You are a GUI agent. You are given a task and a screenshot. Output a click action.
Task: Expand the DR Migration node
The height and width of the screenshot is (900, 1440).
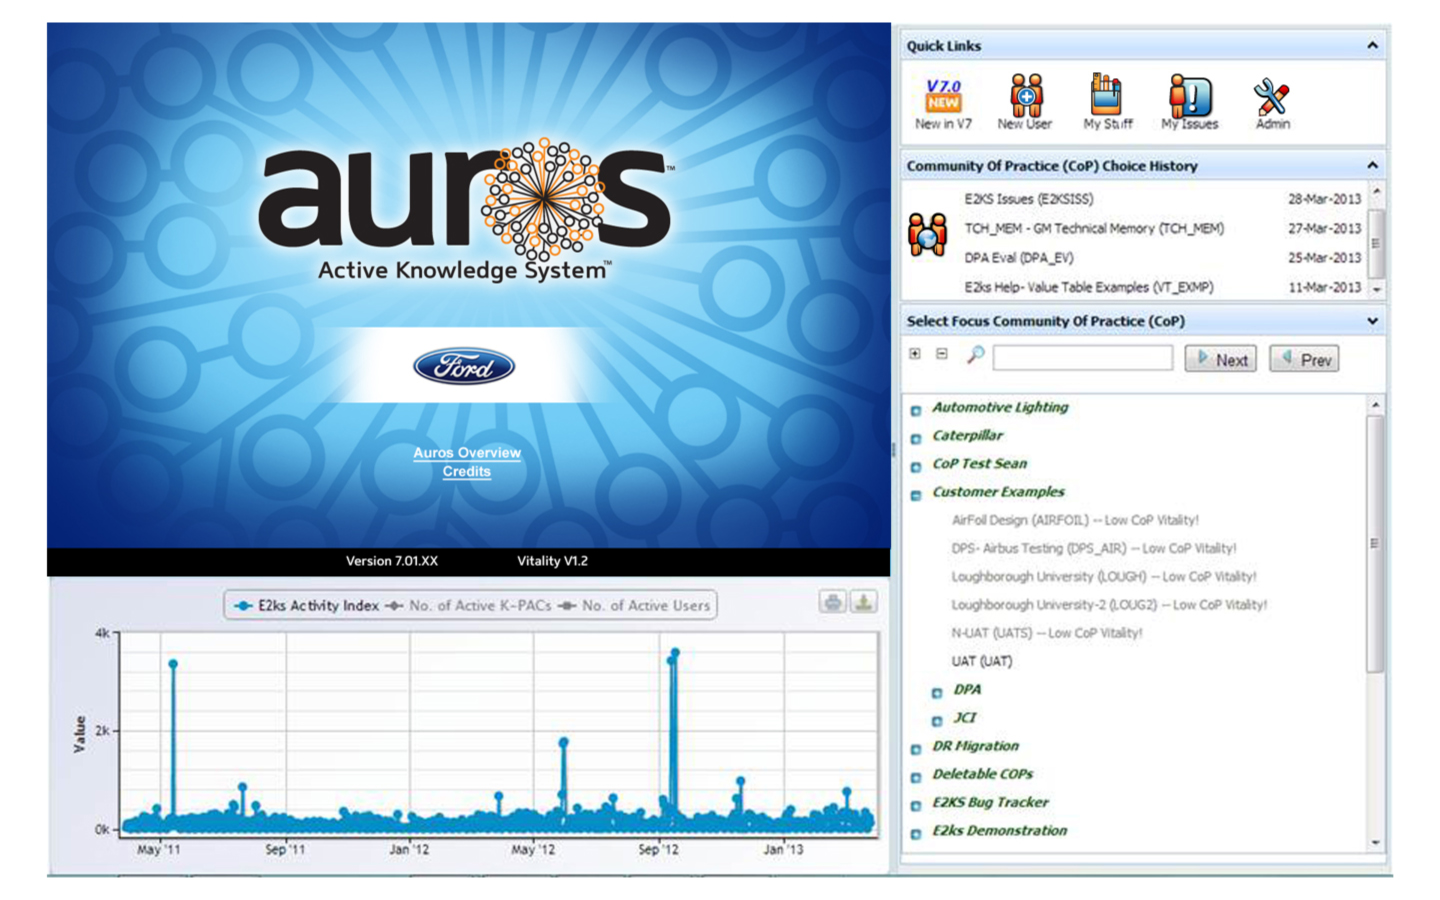coord(916,749)
